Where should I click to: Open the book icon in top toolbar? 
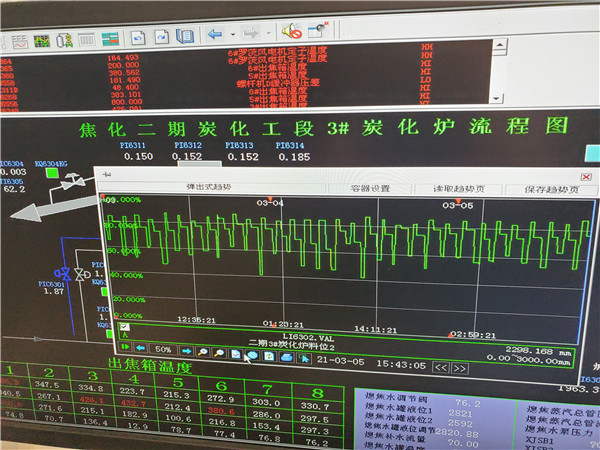point(185,35)
